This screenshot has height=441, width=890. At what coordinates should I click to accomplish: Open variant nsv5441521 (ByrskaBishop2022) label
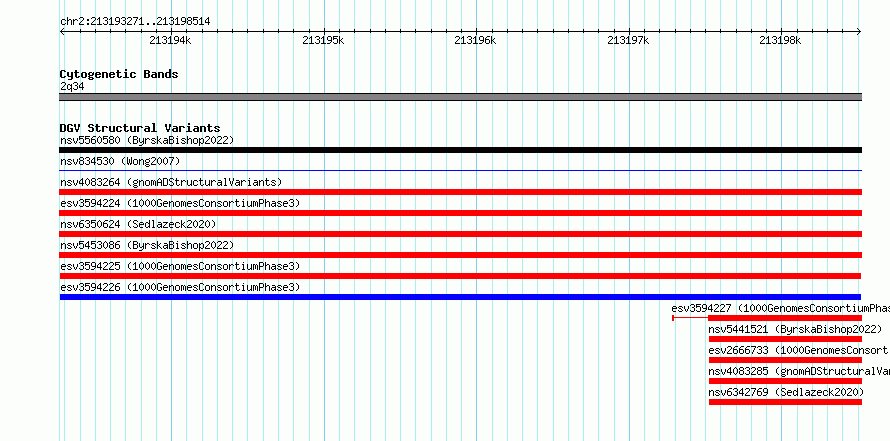[x=795, y=329]
